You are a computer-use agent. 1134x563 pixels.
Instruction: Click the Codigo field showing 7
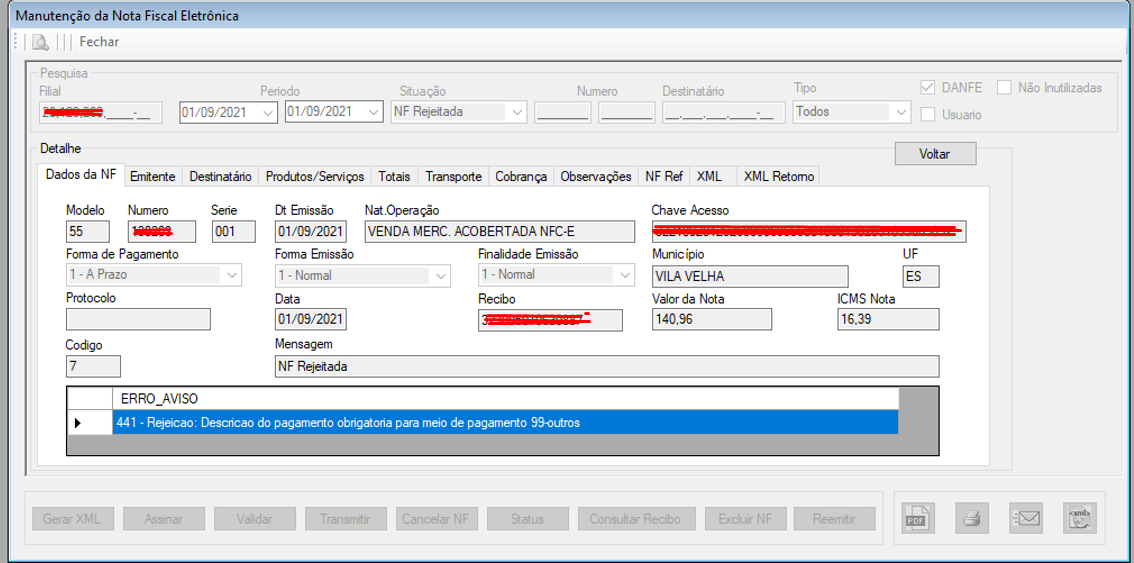click(93, 366)
